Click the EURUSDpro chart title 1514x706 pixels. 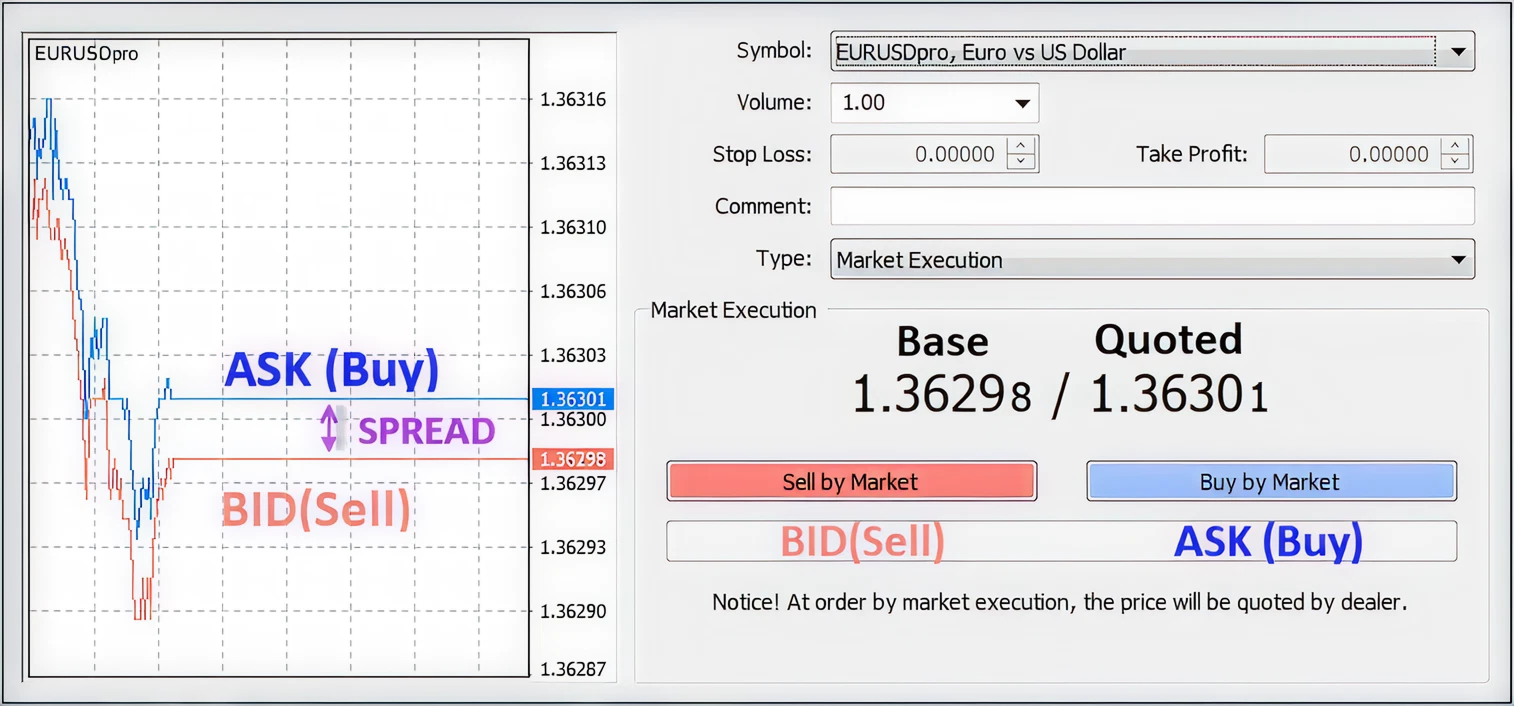pyautogui.click(x=86, y=54)
